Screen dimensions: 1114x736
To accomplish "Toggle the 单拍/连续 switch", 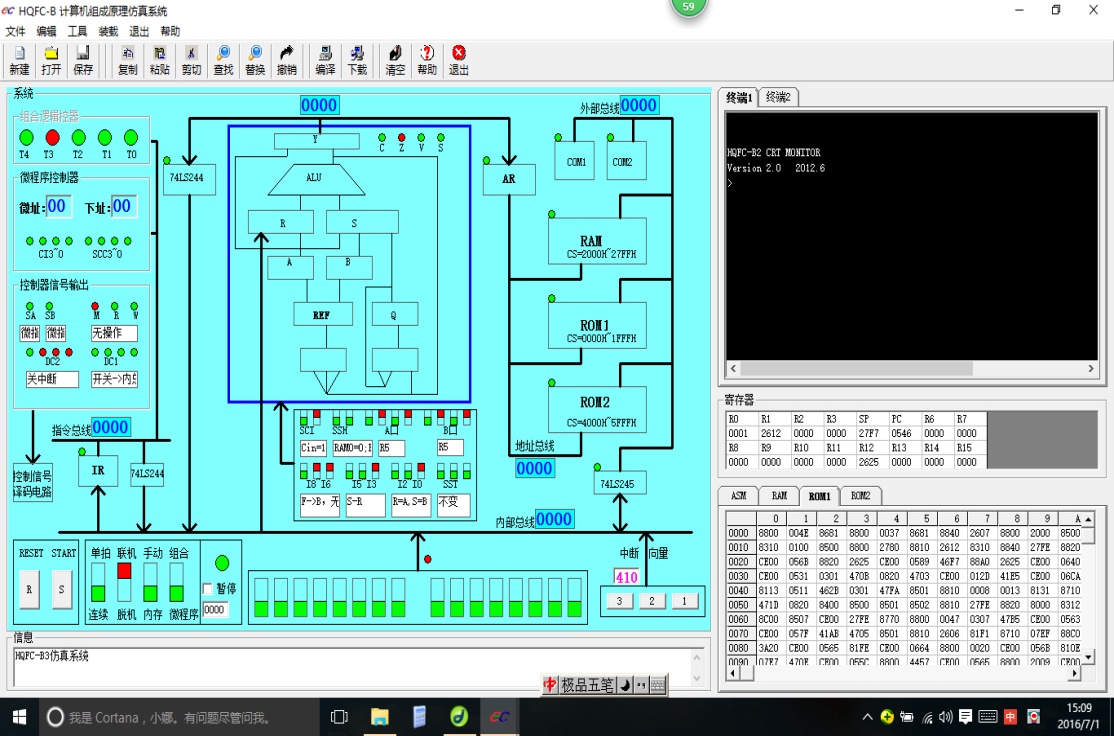I will click(x=98, y=582).
